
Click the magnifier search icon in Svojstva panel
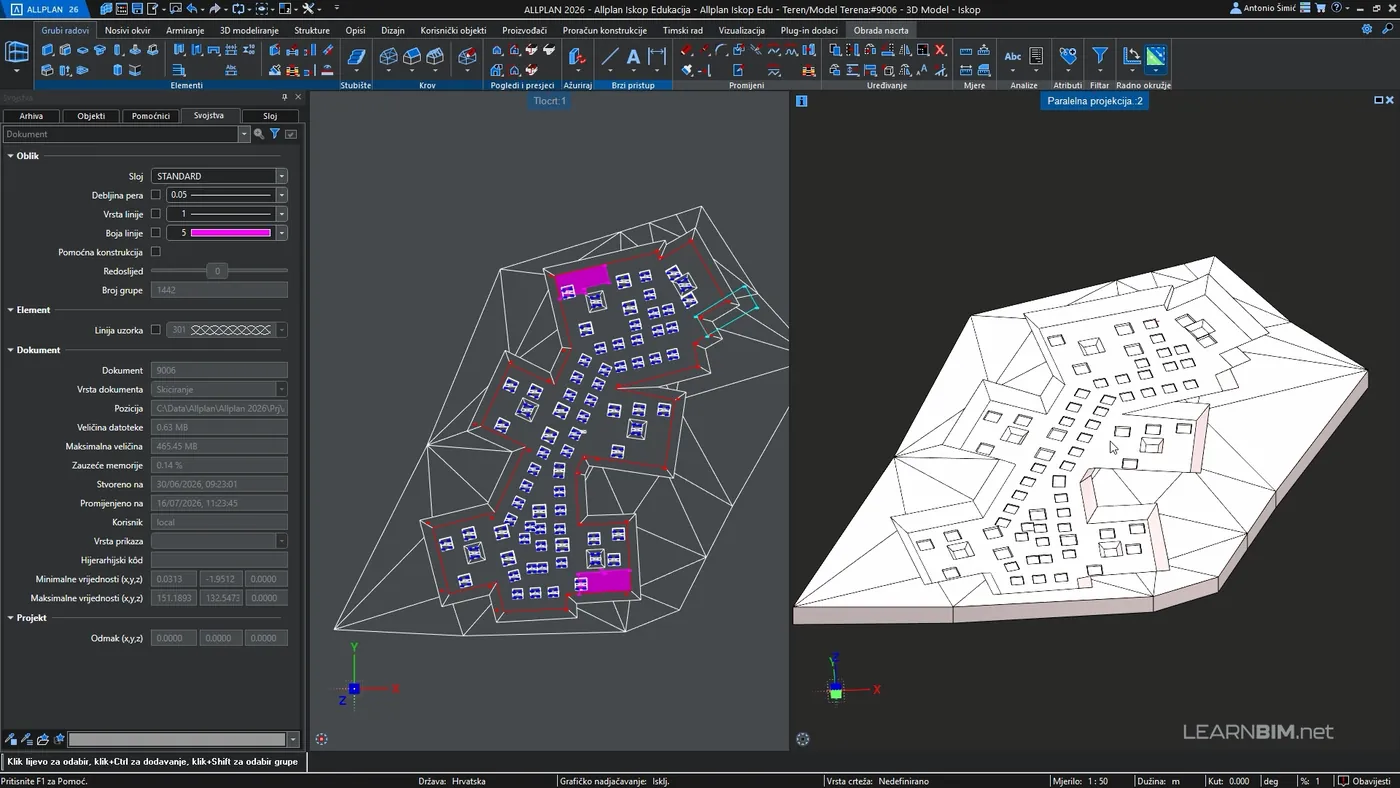tap(259, 134)
